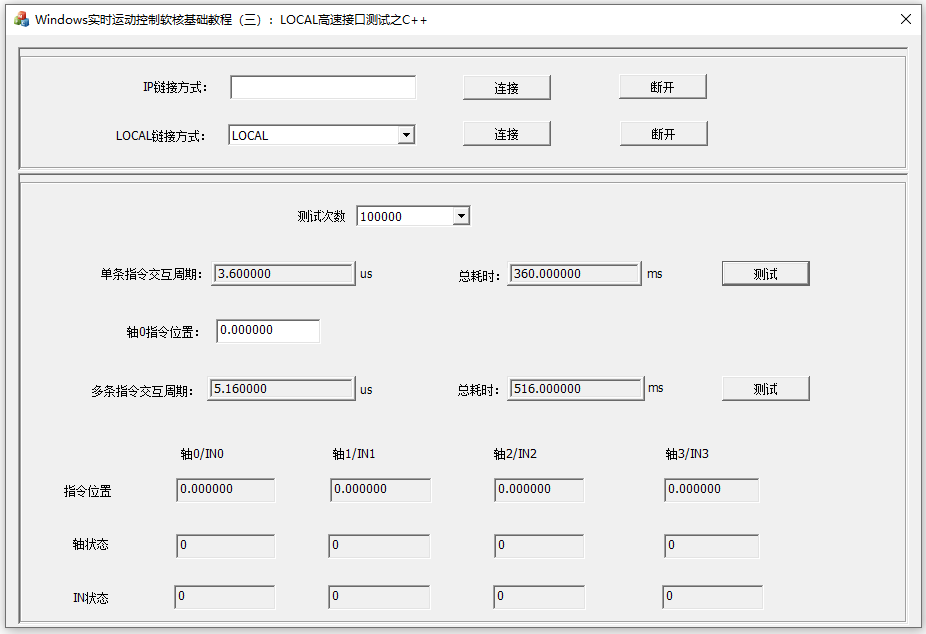Image resolution: width=926 pixels, height=634 pixels.
Task: Open the LOCAL link method dropdown
Action: (x=407, y=135)
